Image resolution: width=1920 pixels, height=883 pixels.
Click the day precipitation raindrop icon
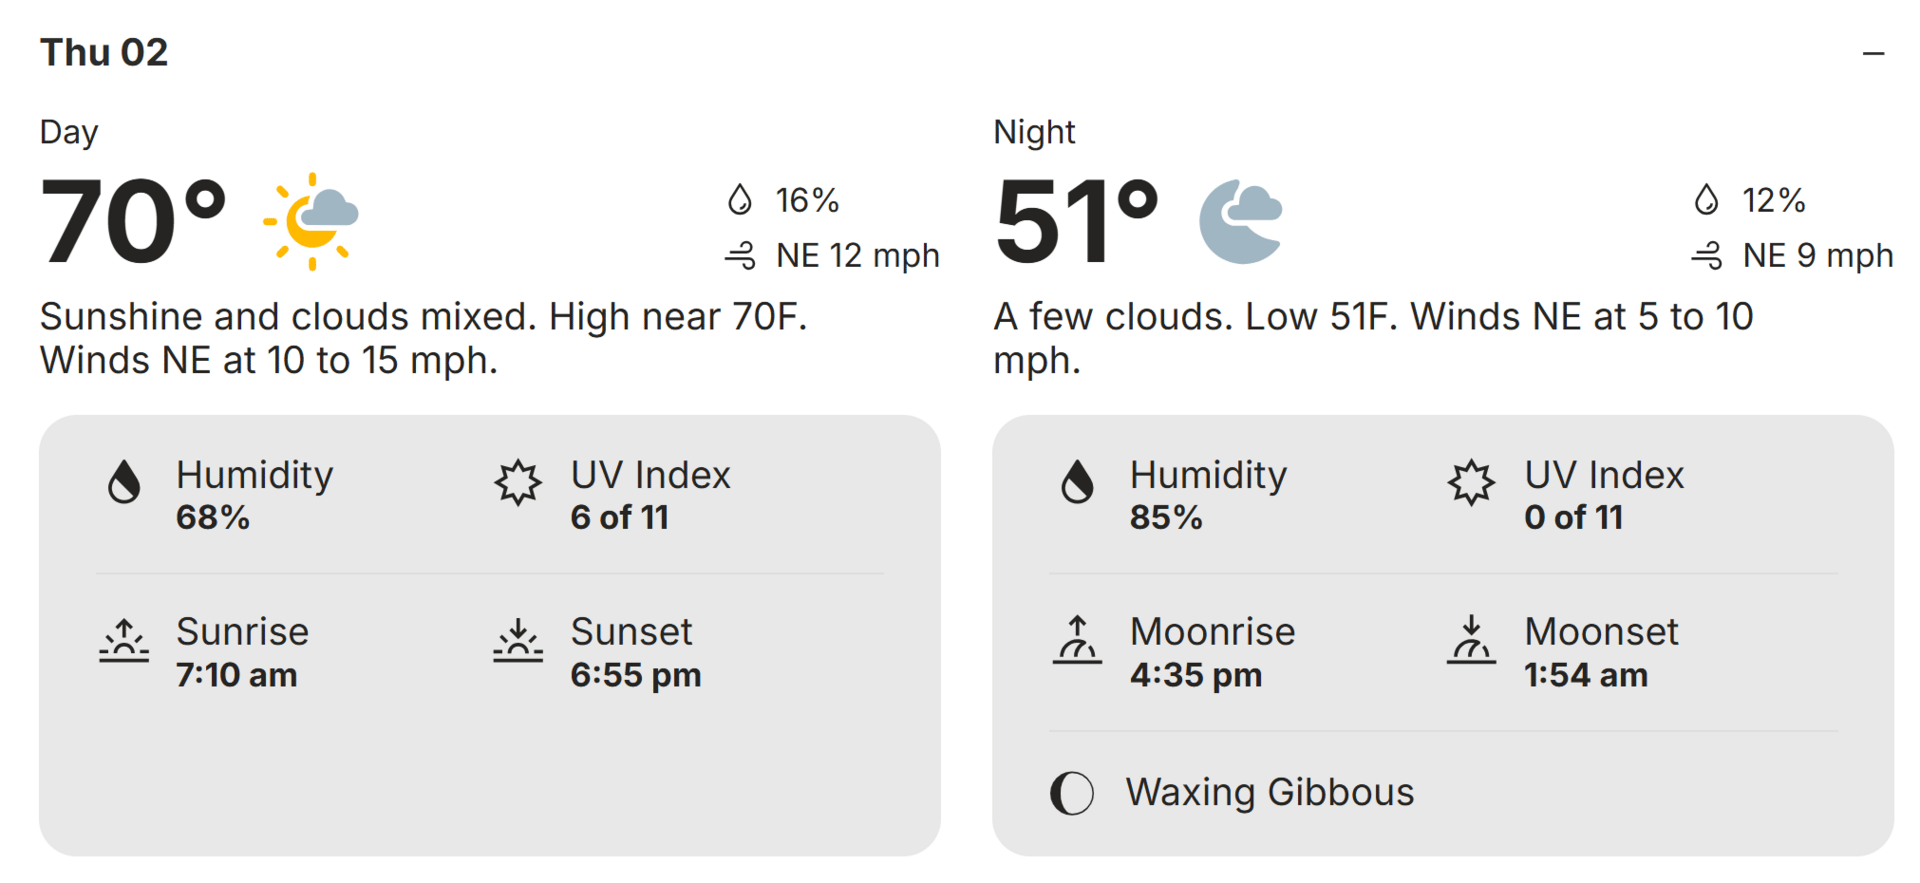click(x=739, y=200)
